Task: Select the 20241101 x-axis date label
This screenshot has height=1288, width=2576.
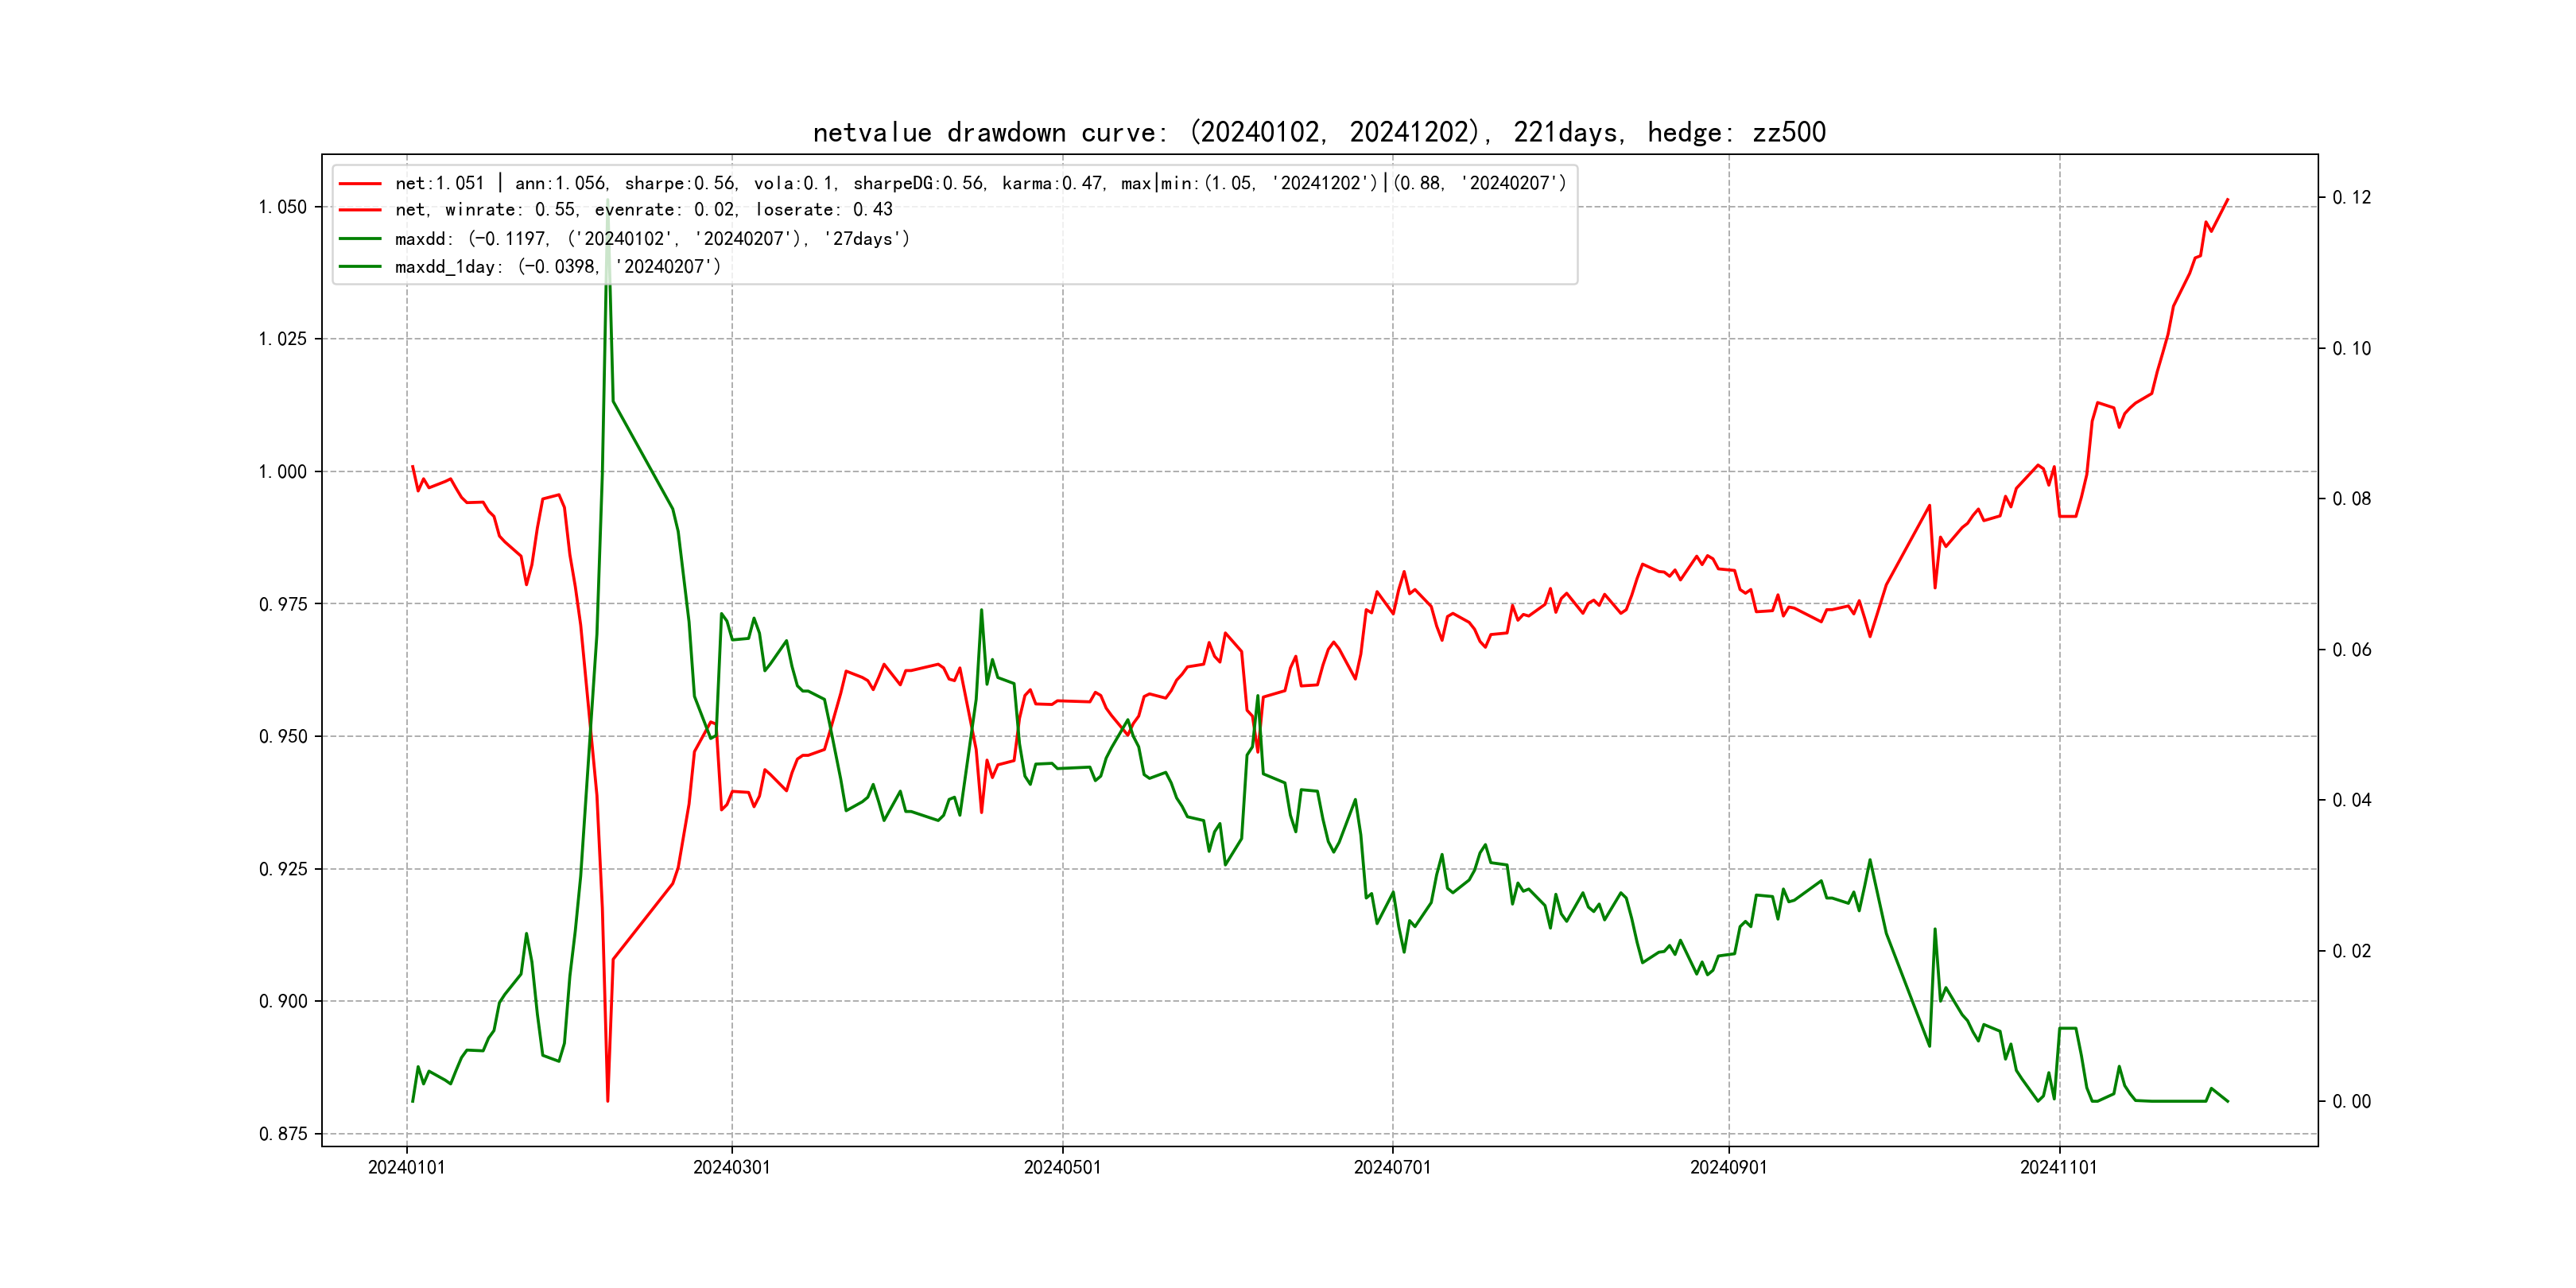Action: click(x=2058, y=1167)
